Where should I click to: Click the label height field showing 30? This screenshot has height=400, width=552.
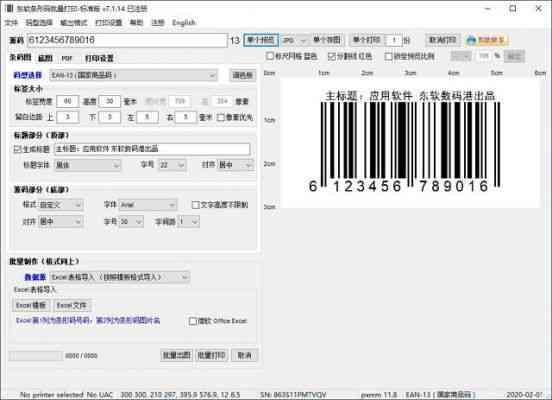[x=109, y=101]
